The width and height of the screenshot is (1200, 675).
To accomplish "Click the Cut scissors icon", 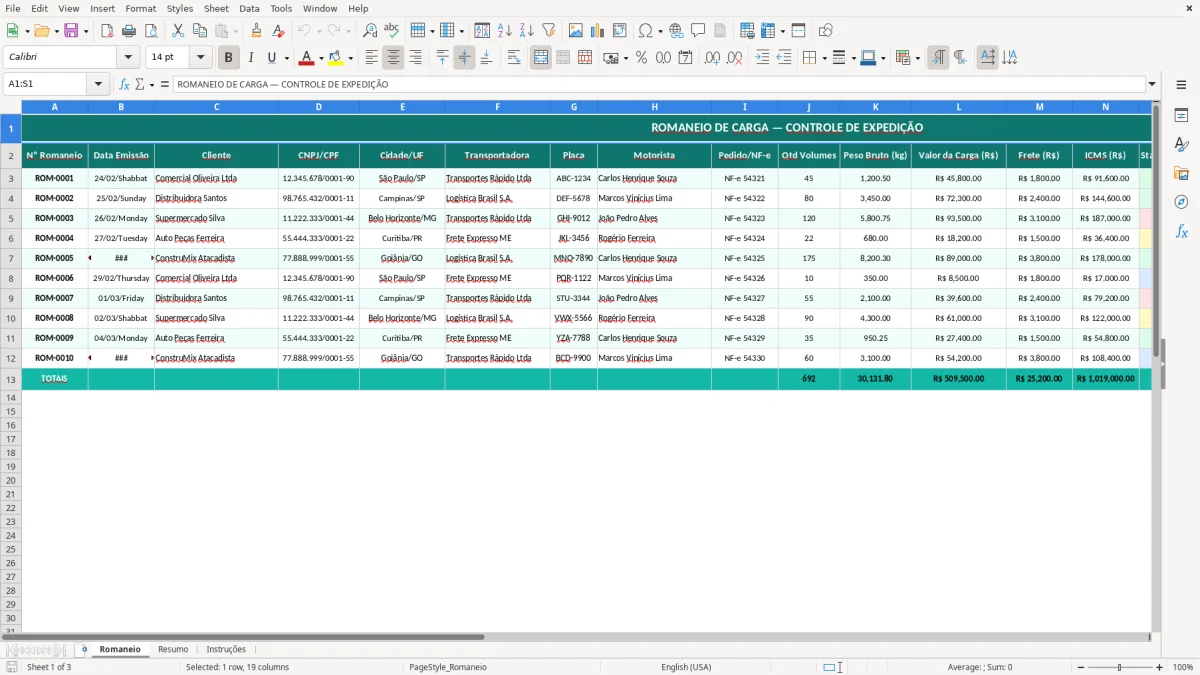I will [x=177, y=31].
